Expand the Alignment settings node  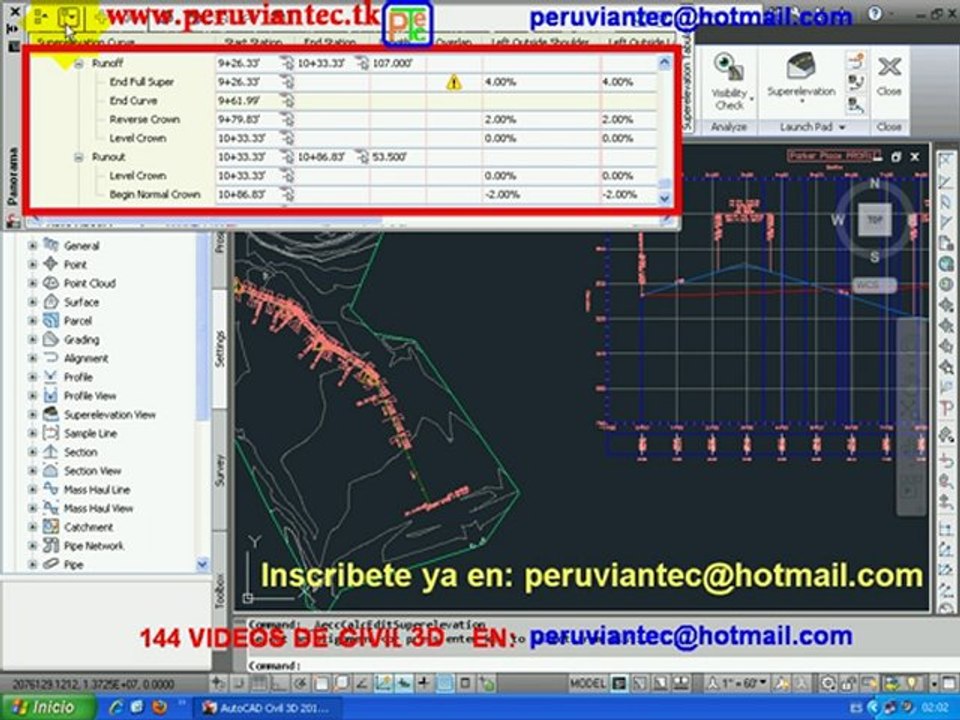[x=32, y=358]
